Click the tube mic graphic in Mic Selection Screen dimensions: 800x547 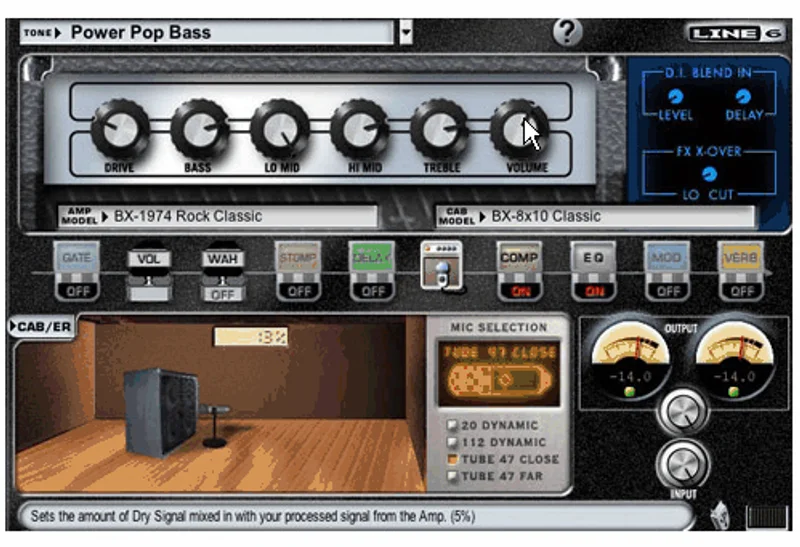coord(499,379)
